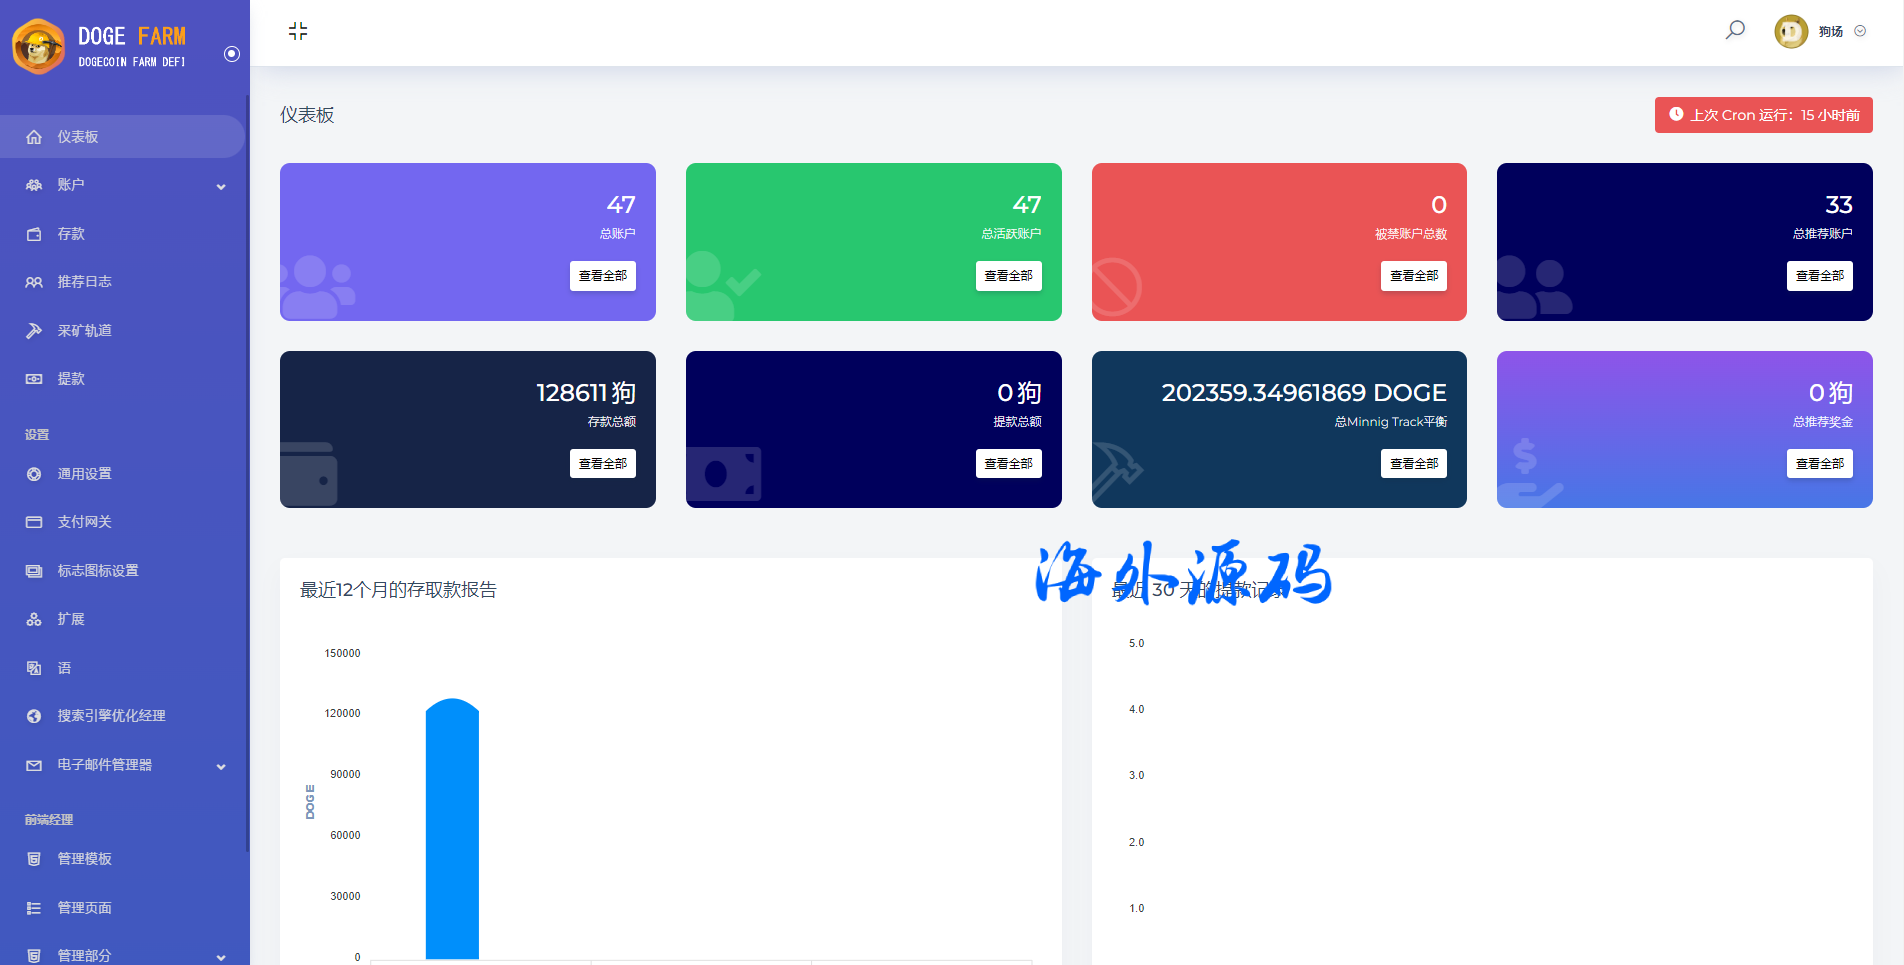
Task: Expand the 账户 accounts submenu
Action: click(x=221, y=186)
